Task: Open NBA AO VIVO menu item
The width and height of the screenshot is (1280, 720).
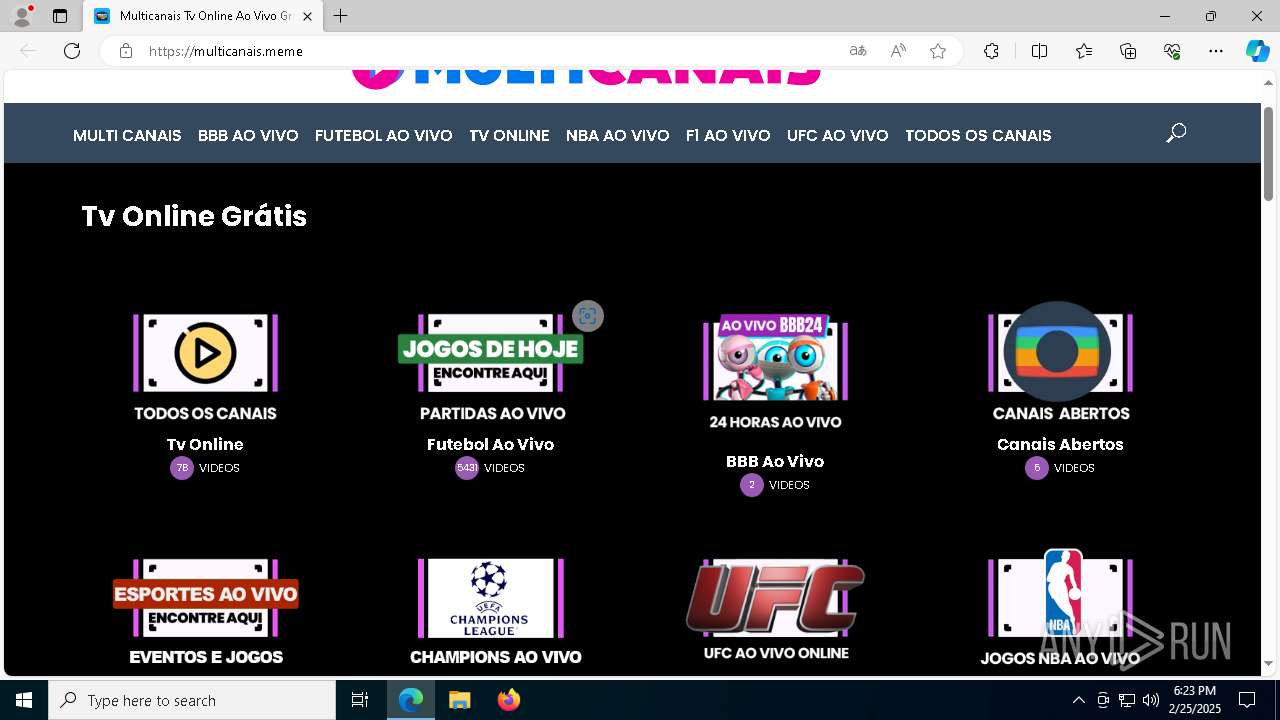Action: (617, 135)
